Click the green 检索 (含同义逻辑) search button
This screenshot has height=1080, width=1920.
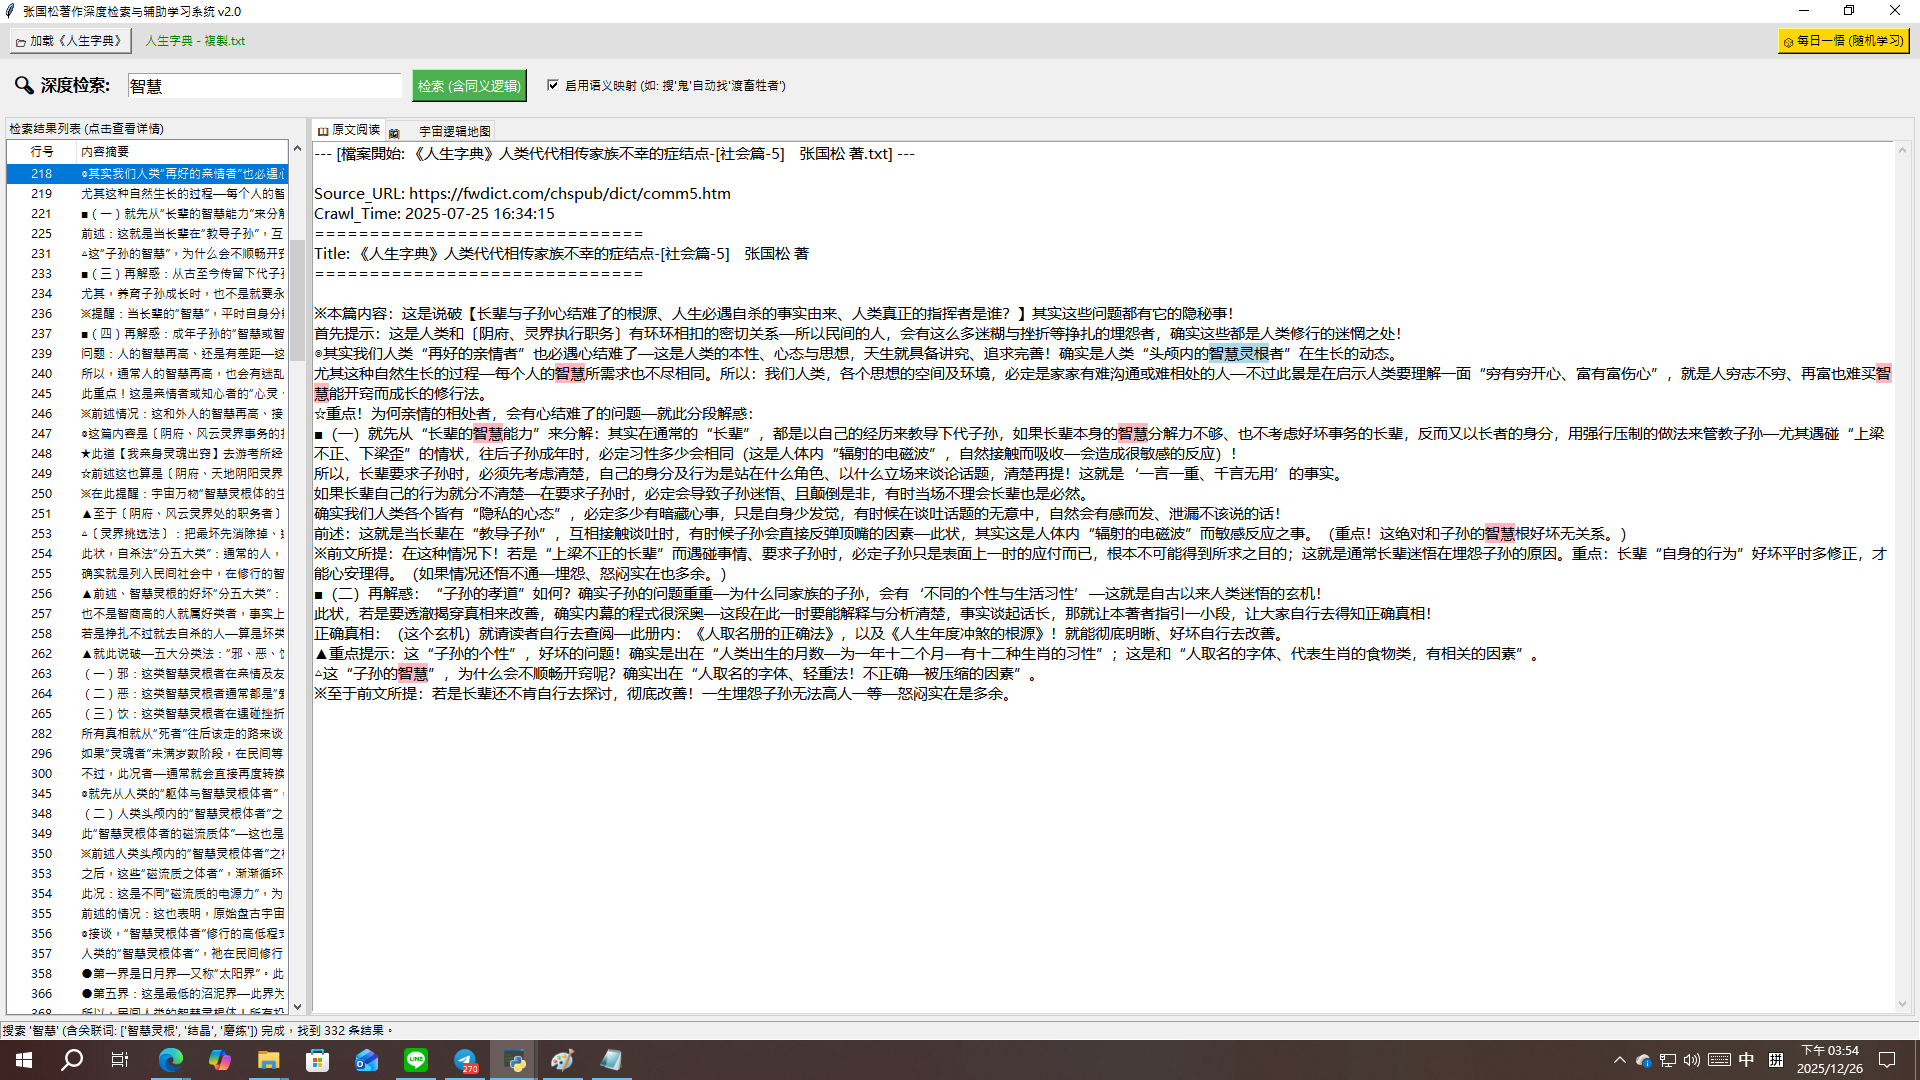pyautogui.click(x=469, y=86)
